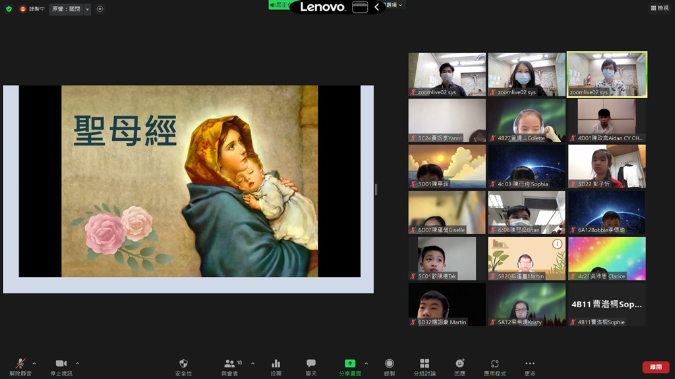
Task: Select second zoomlive02 sys video, long-haired woman
Action: [526, 75]
